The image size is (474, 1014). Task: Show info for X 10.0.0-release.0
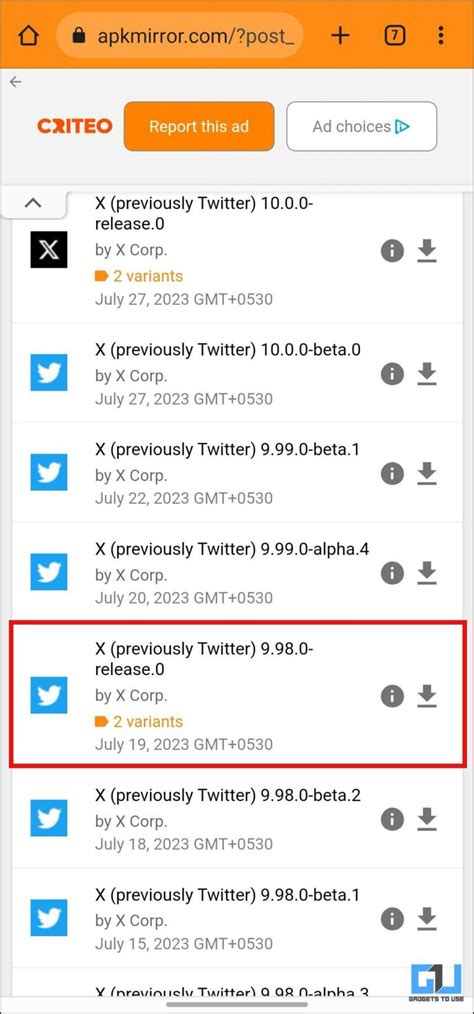click(392, 250)
